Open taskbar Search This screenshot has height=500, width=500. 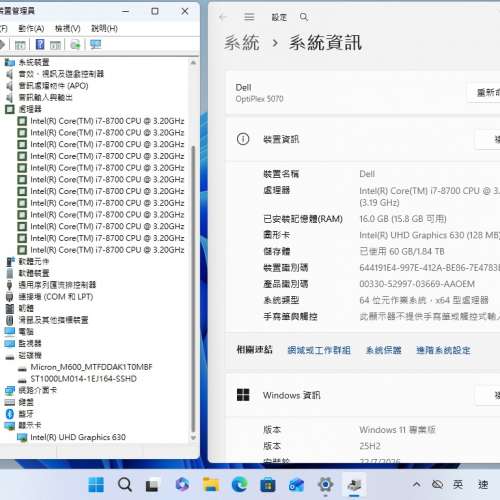tap(125, 484)
